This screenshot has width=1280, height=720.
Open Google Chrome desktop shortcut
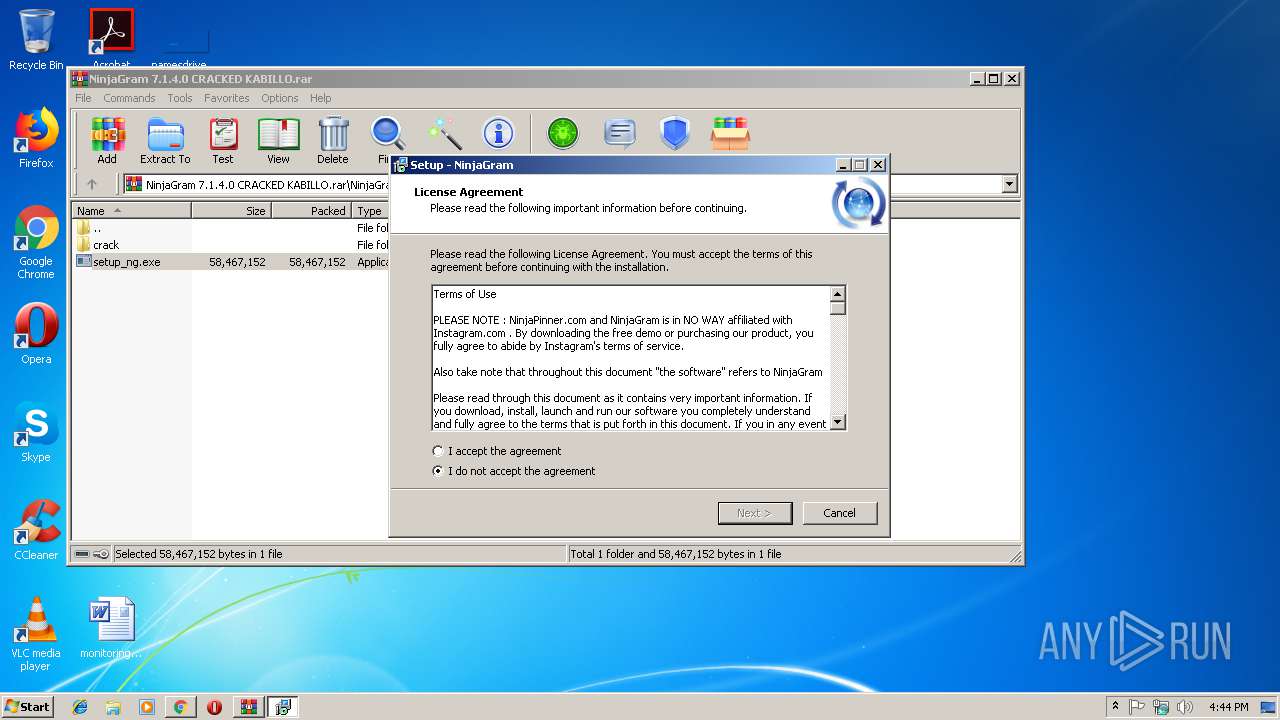(x=36, y=242)
